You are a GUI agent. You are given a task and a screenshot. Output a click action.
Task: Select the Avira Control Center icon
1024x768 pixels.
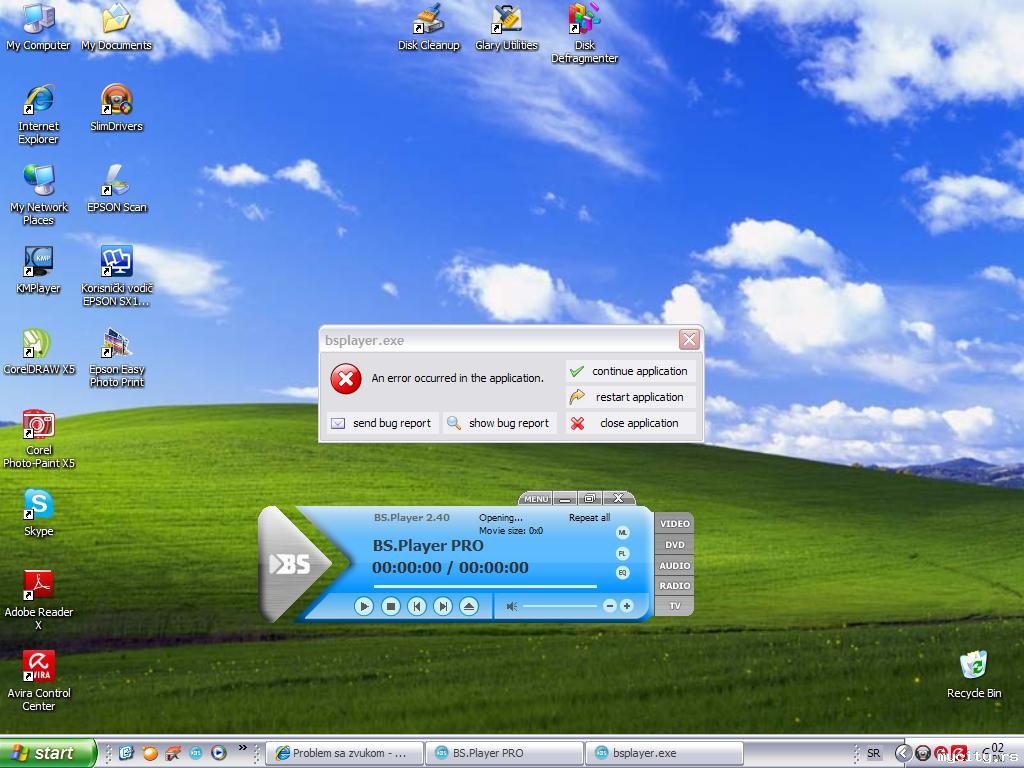click(39, 682)
